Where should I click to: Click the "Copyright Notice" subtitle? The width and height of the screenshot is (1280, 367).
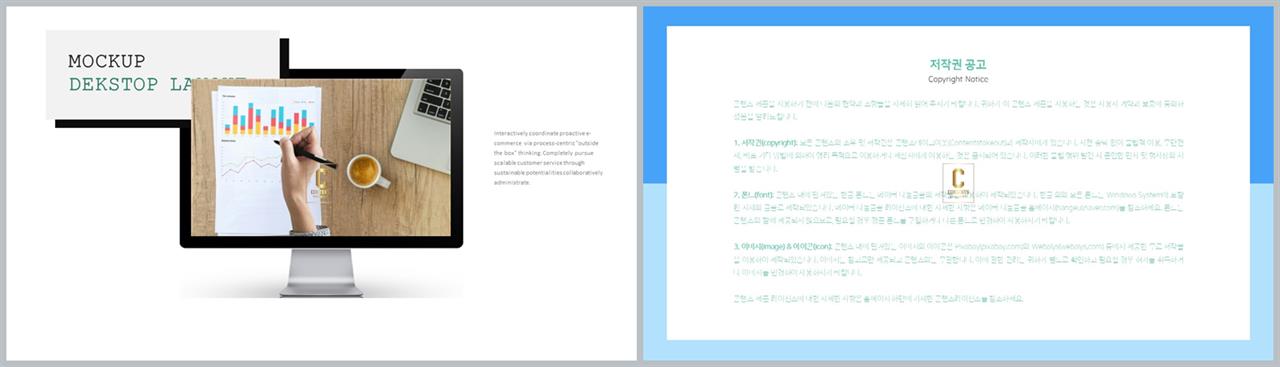click(958, 79)
